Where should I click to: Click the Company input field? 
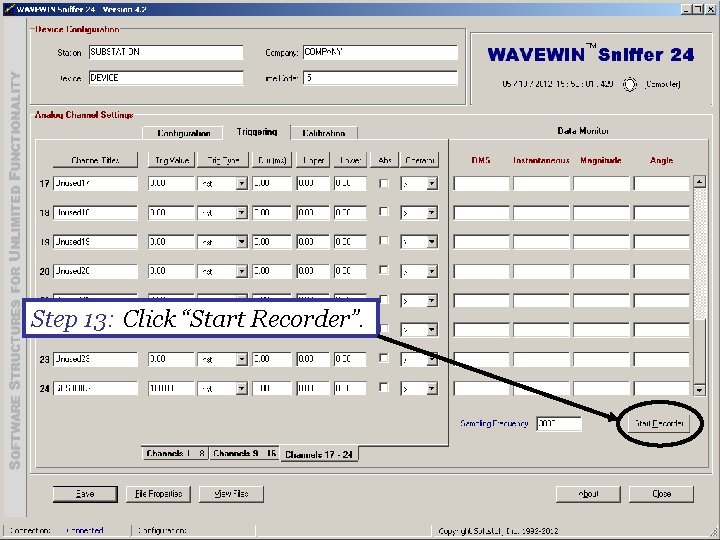380,52
